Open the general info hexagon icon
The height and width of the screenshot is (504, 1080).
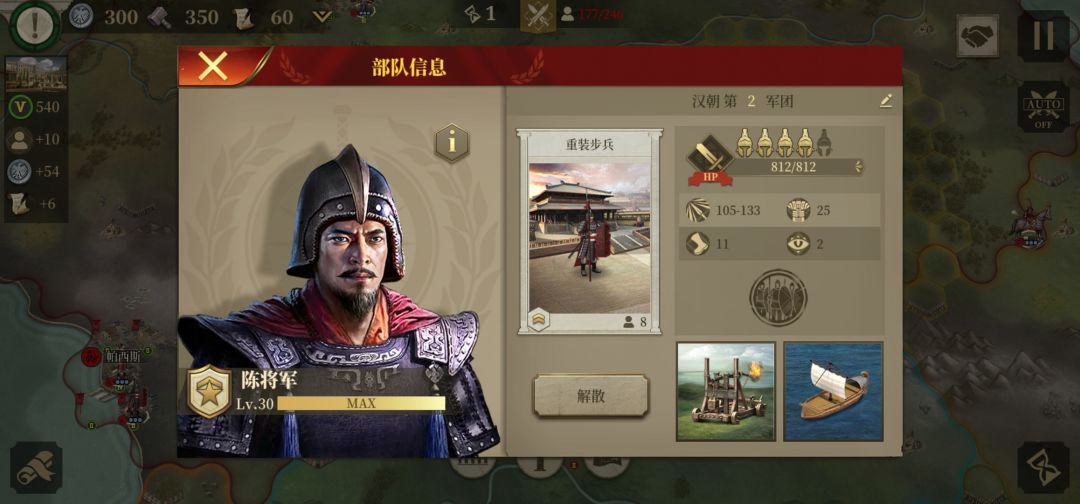(452, 143)
